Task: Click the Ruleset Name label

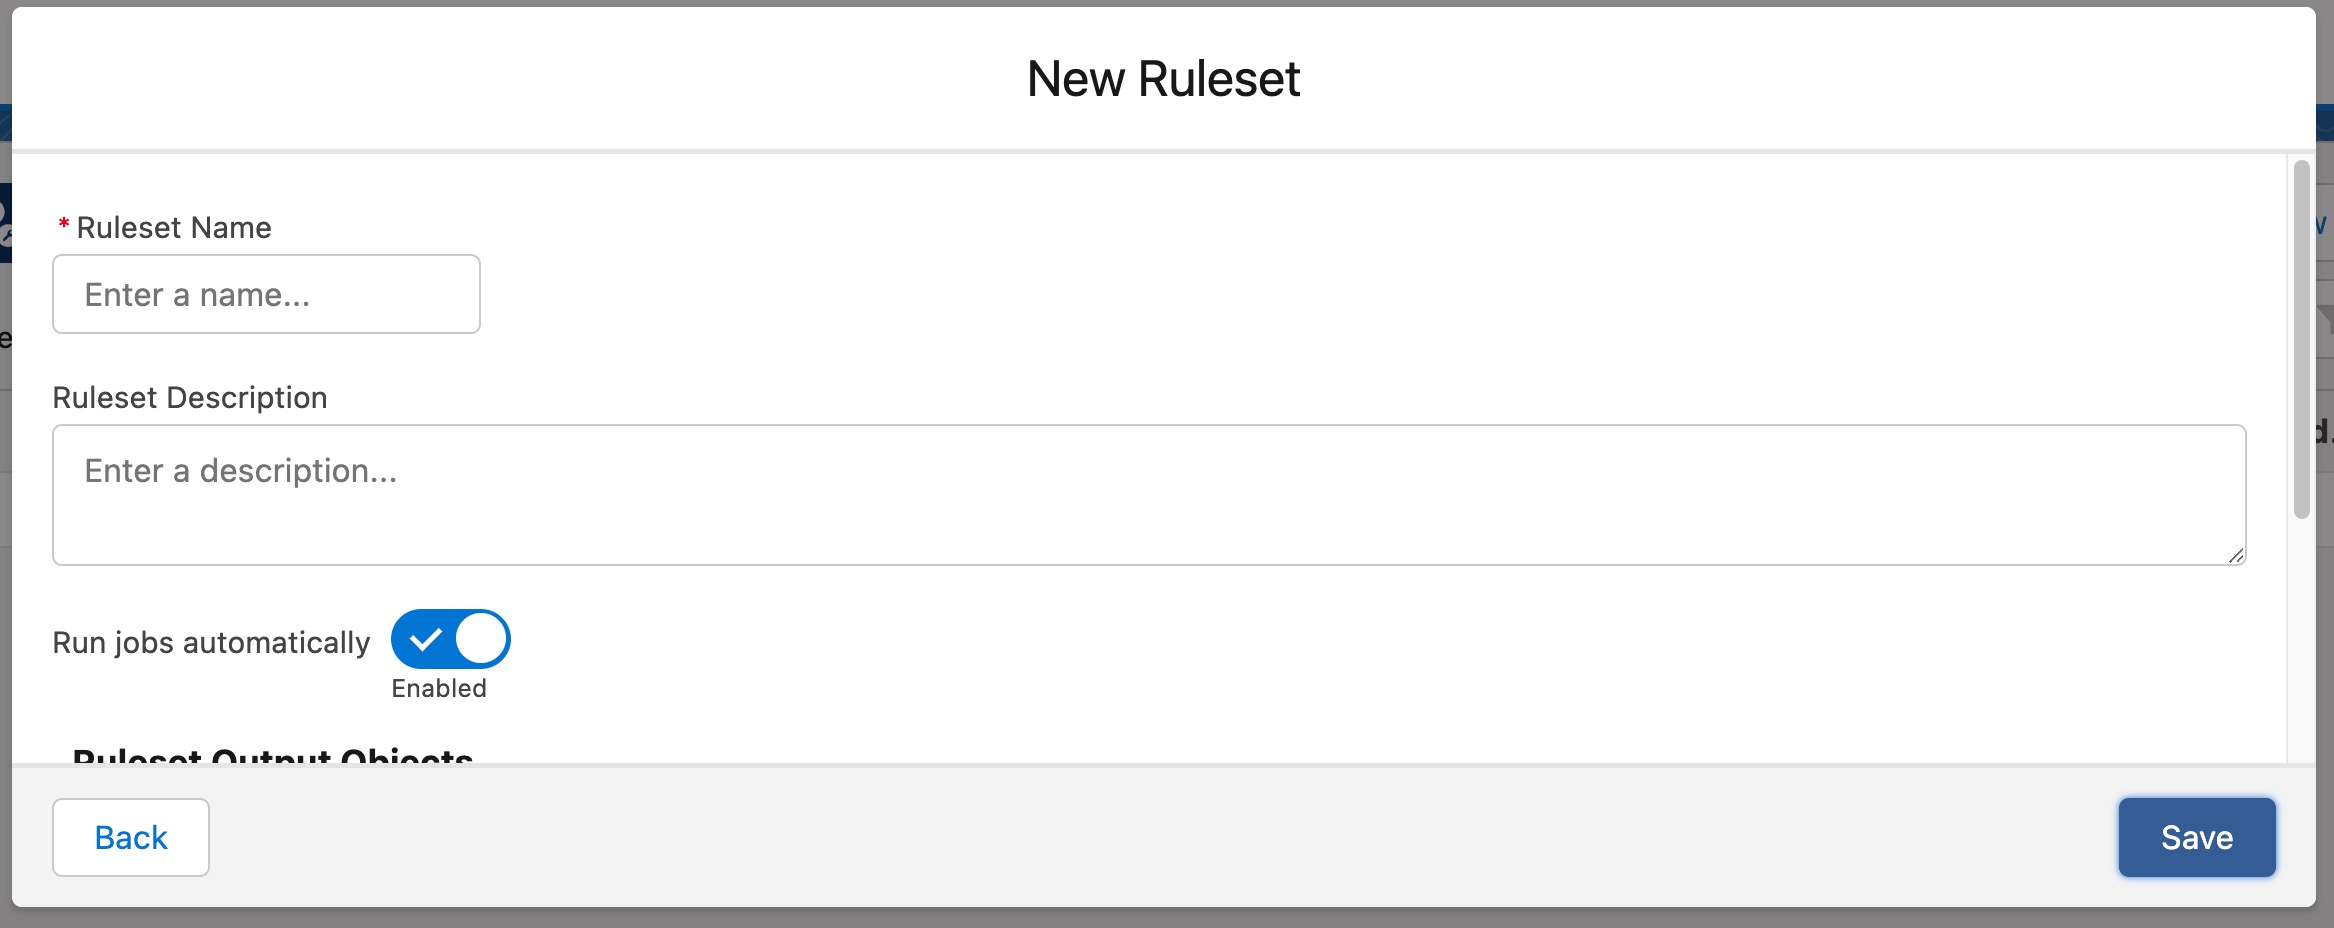Action: tap(174, 228)
